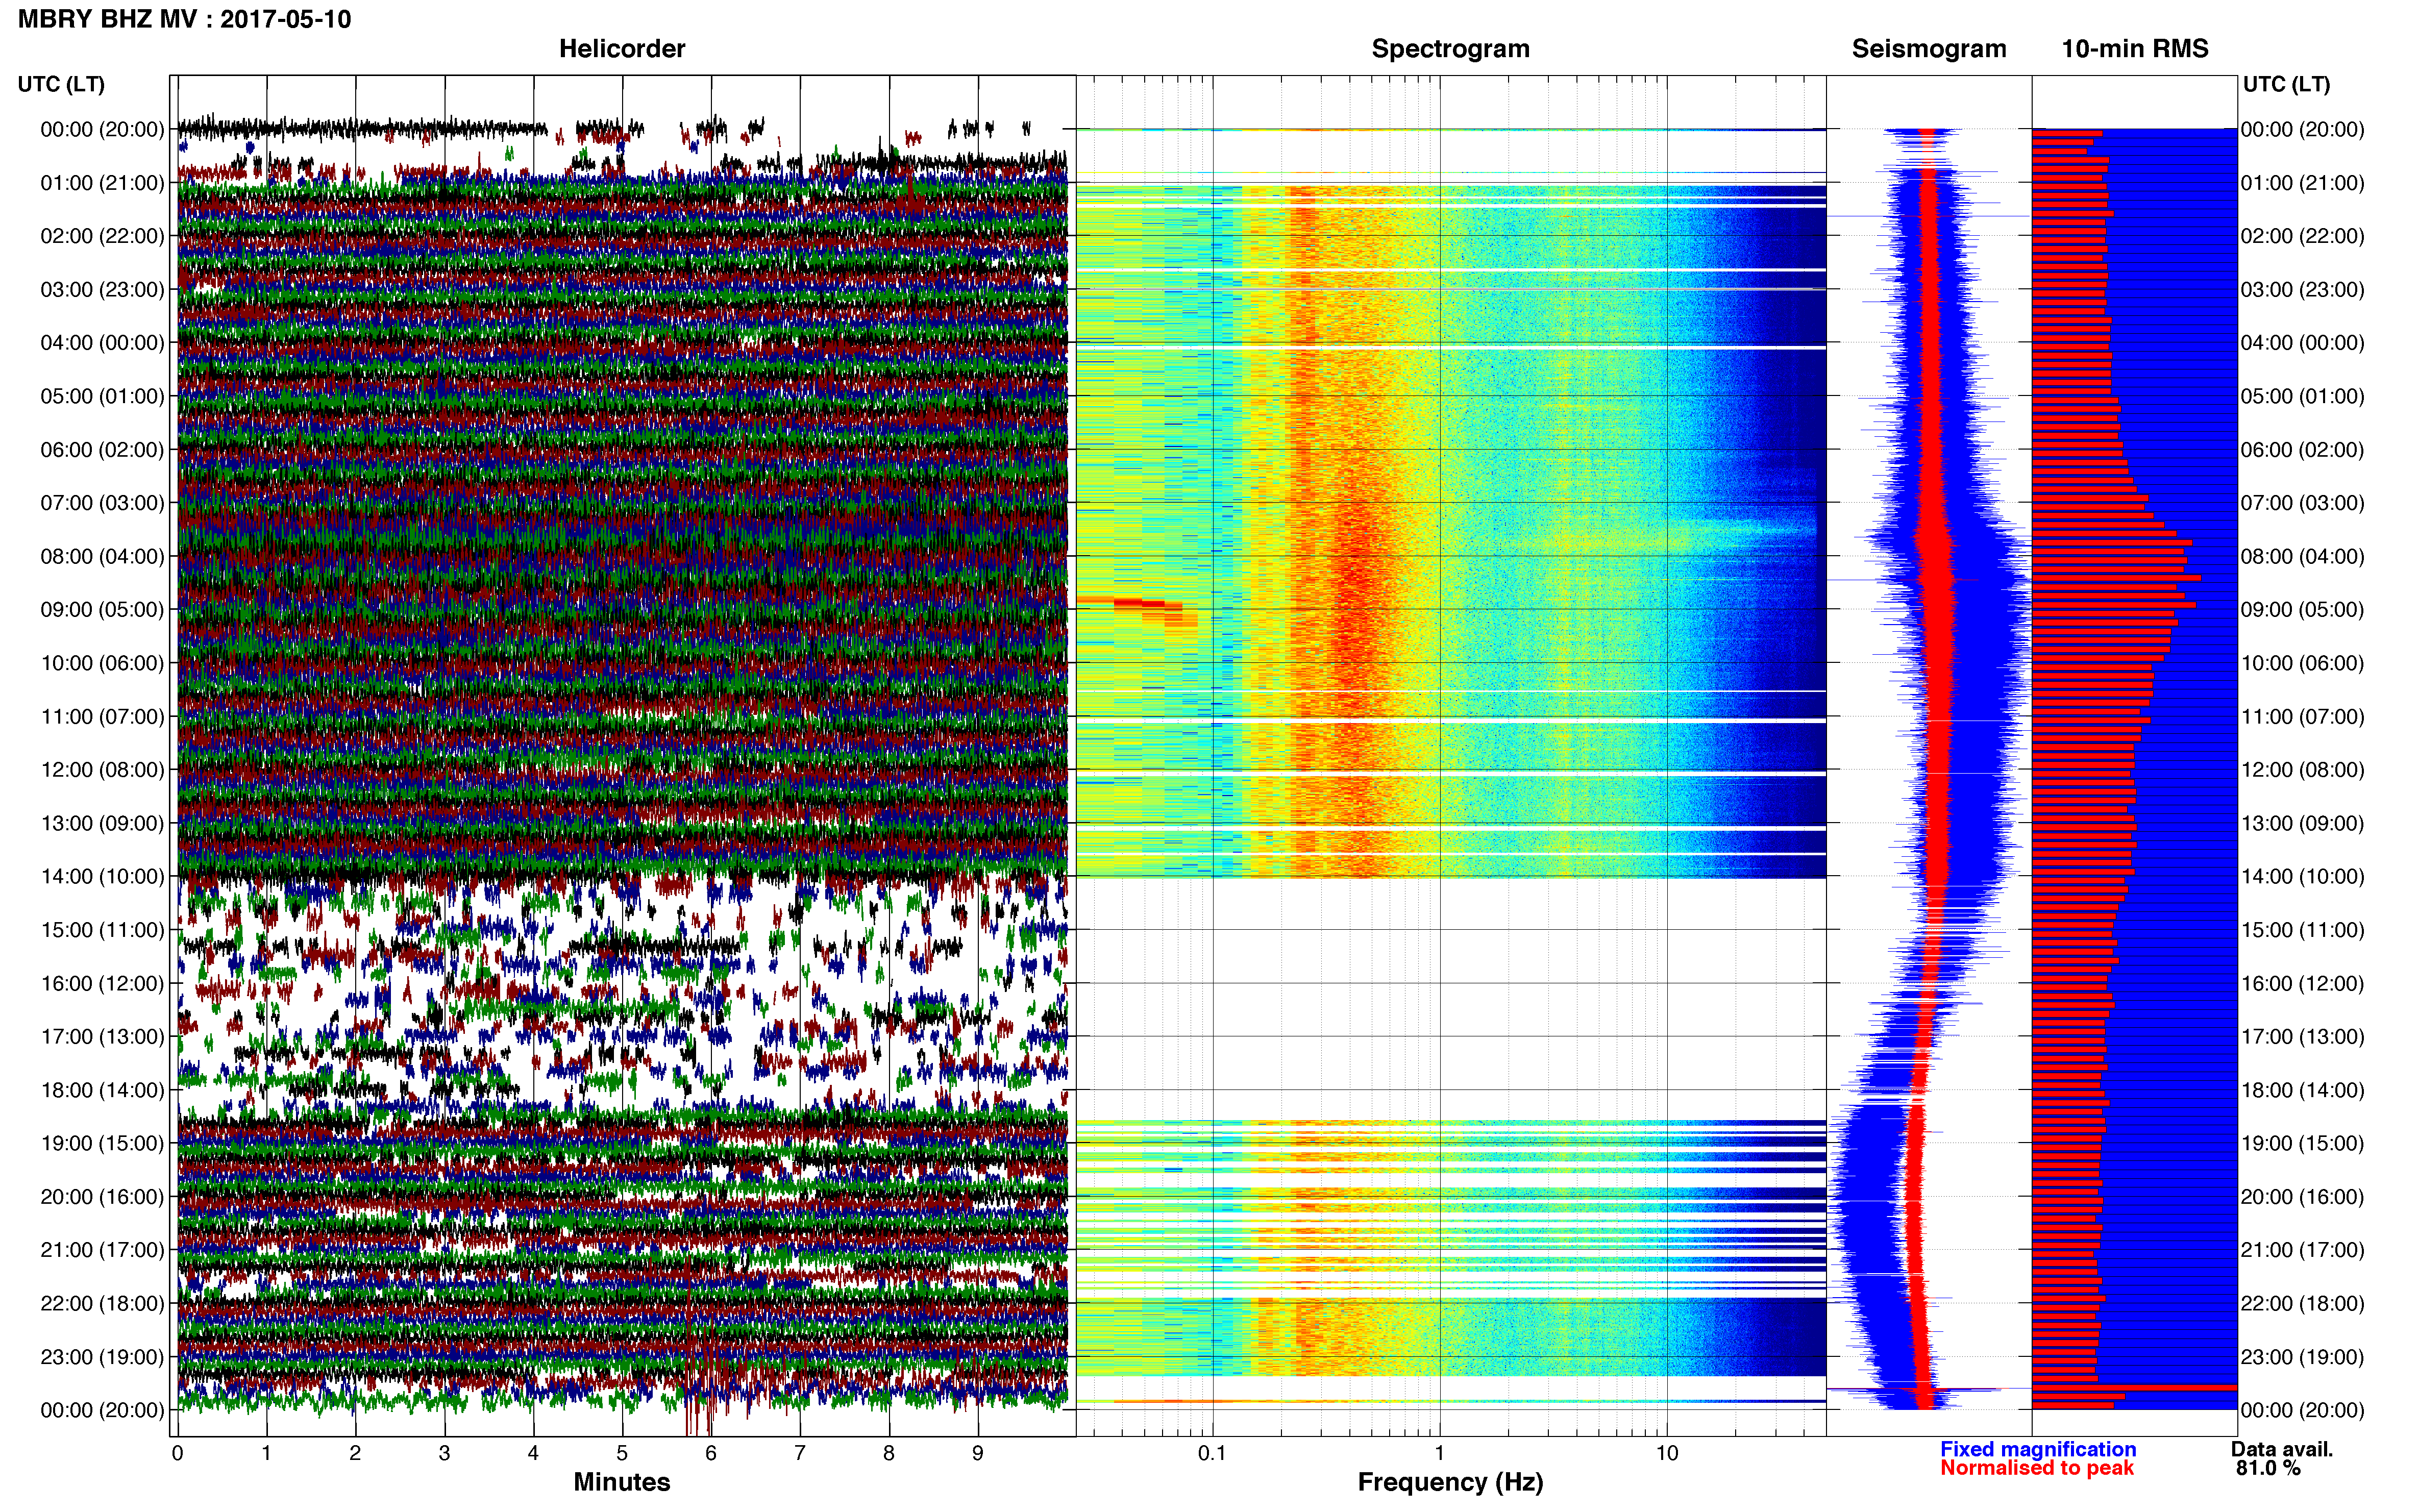Click the title 'MBRY BHZ MV : 2017-05-10'
2419x1512 pixels.
pos(185,19)
